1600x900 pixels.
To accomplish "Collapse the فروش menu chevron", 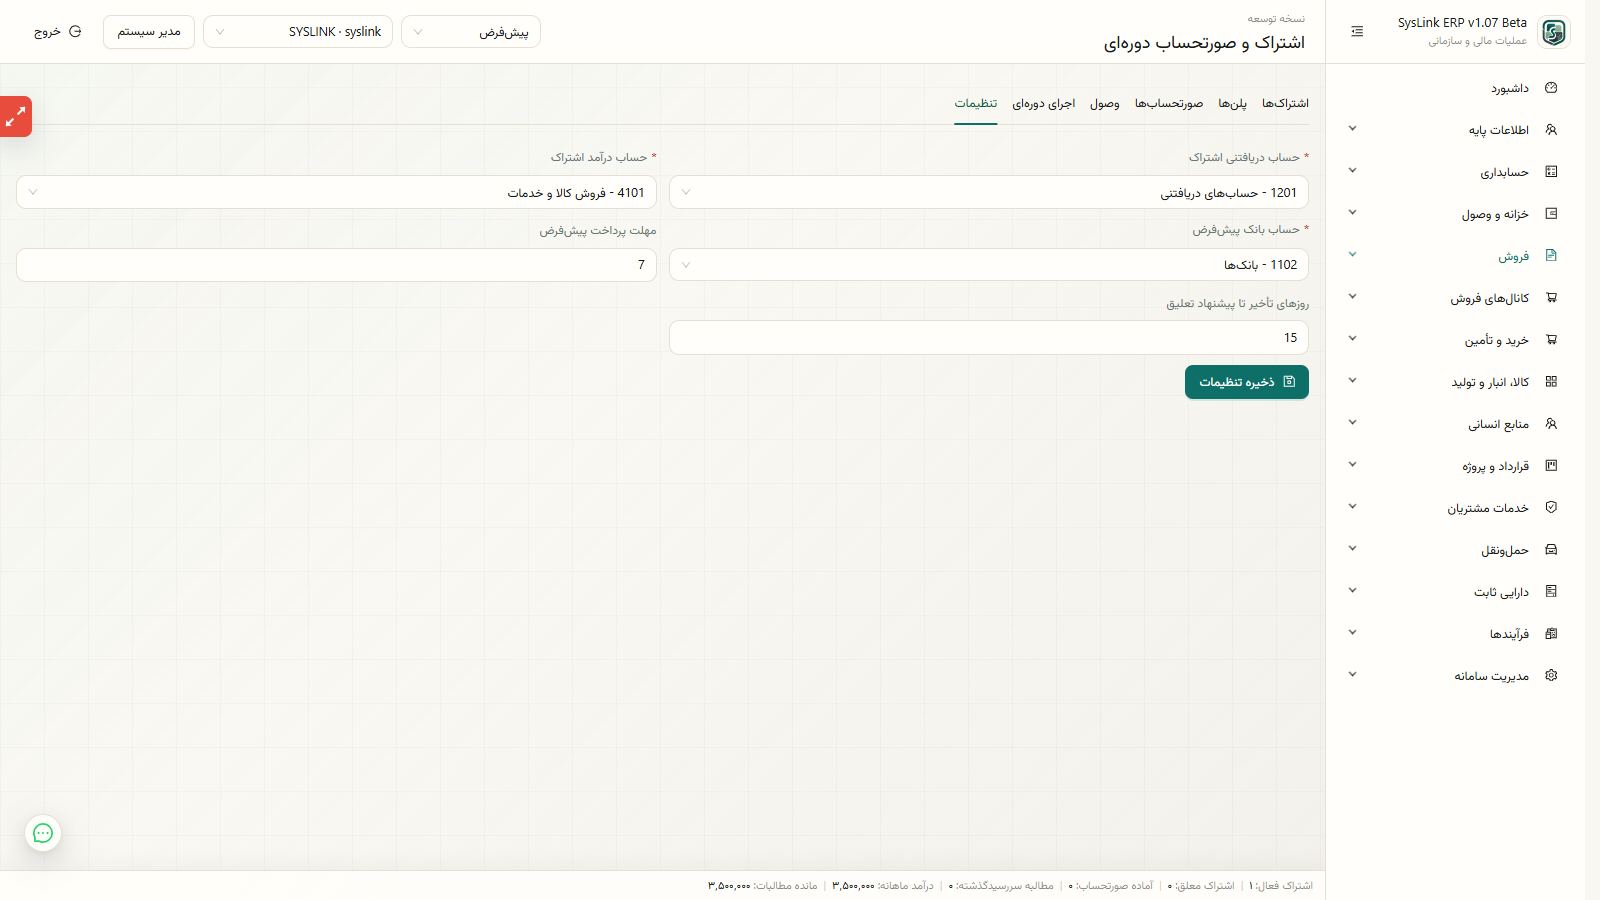I will 1352,255.
